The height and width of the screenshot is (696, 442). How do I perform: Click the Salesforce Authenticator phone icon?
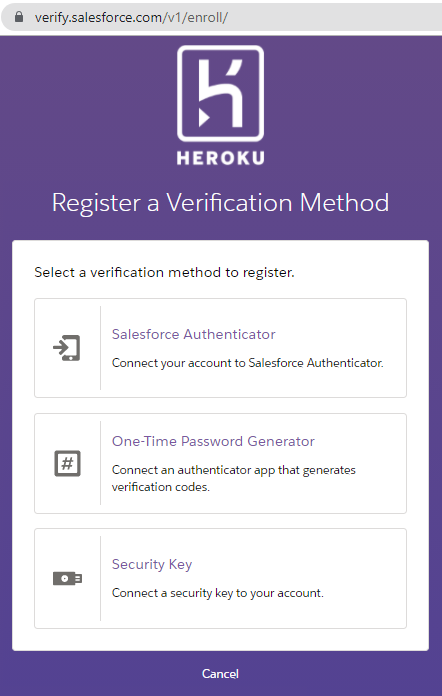click(67, 348)
